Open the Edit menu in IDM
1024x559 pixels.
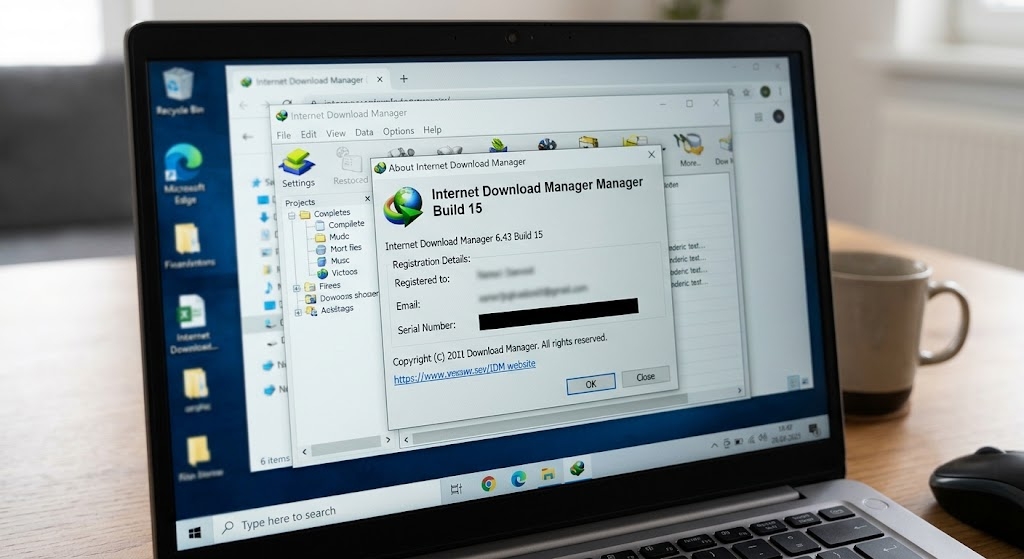pyautogui.click(x=308, y=134)
